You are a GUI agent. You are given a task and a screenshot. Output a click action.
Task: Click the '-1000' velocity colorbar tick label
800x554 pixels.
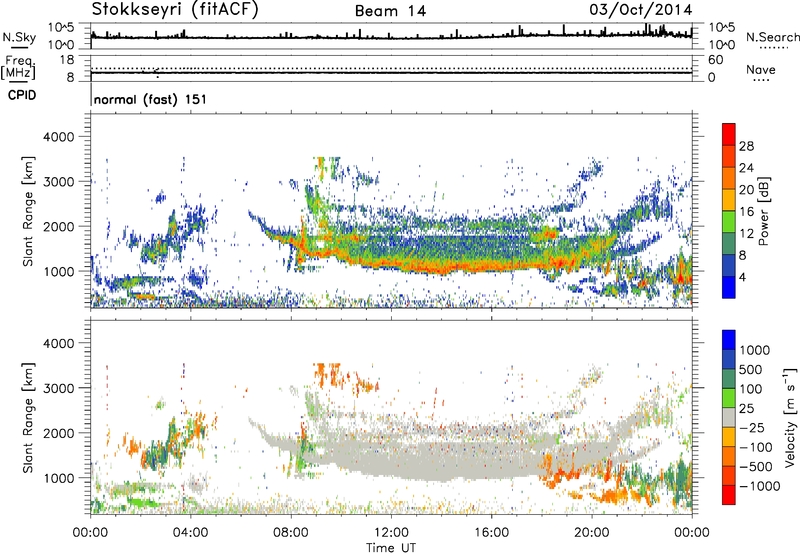coord(759,486)
